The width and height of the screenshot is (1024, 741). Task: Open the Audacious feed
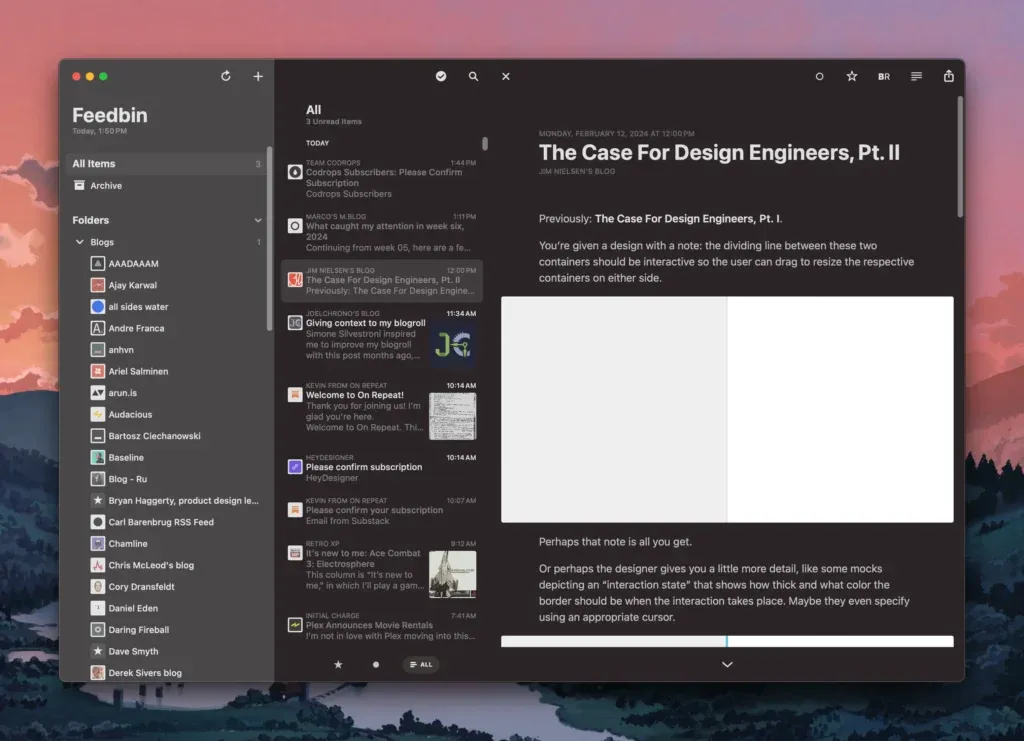click(x=175, y=415)
